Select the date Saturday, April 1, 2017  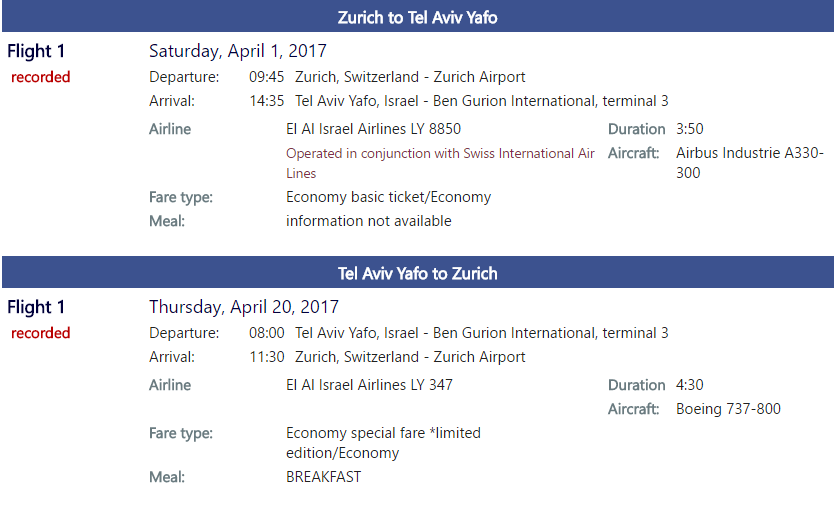point(238,51)
